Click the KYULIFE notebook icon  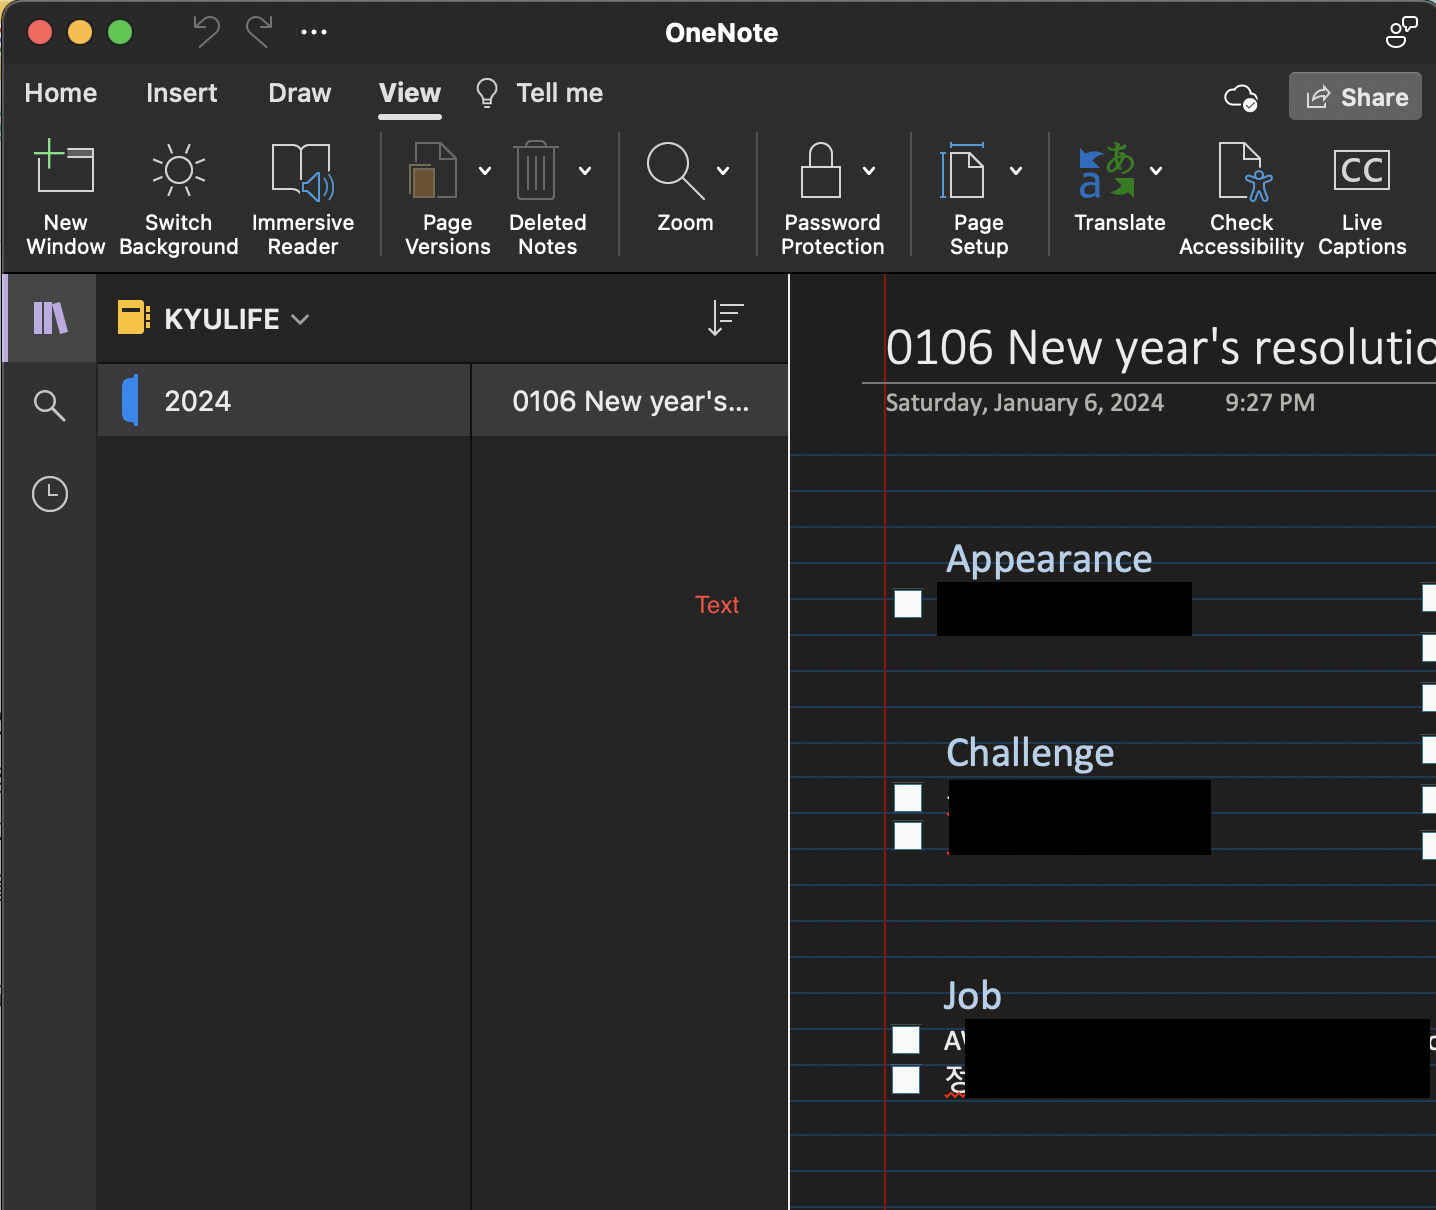[x=133, y=318]
